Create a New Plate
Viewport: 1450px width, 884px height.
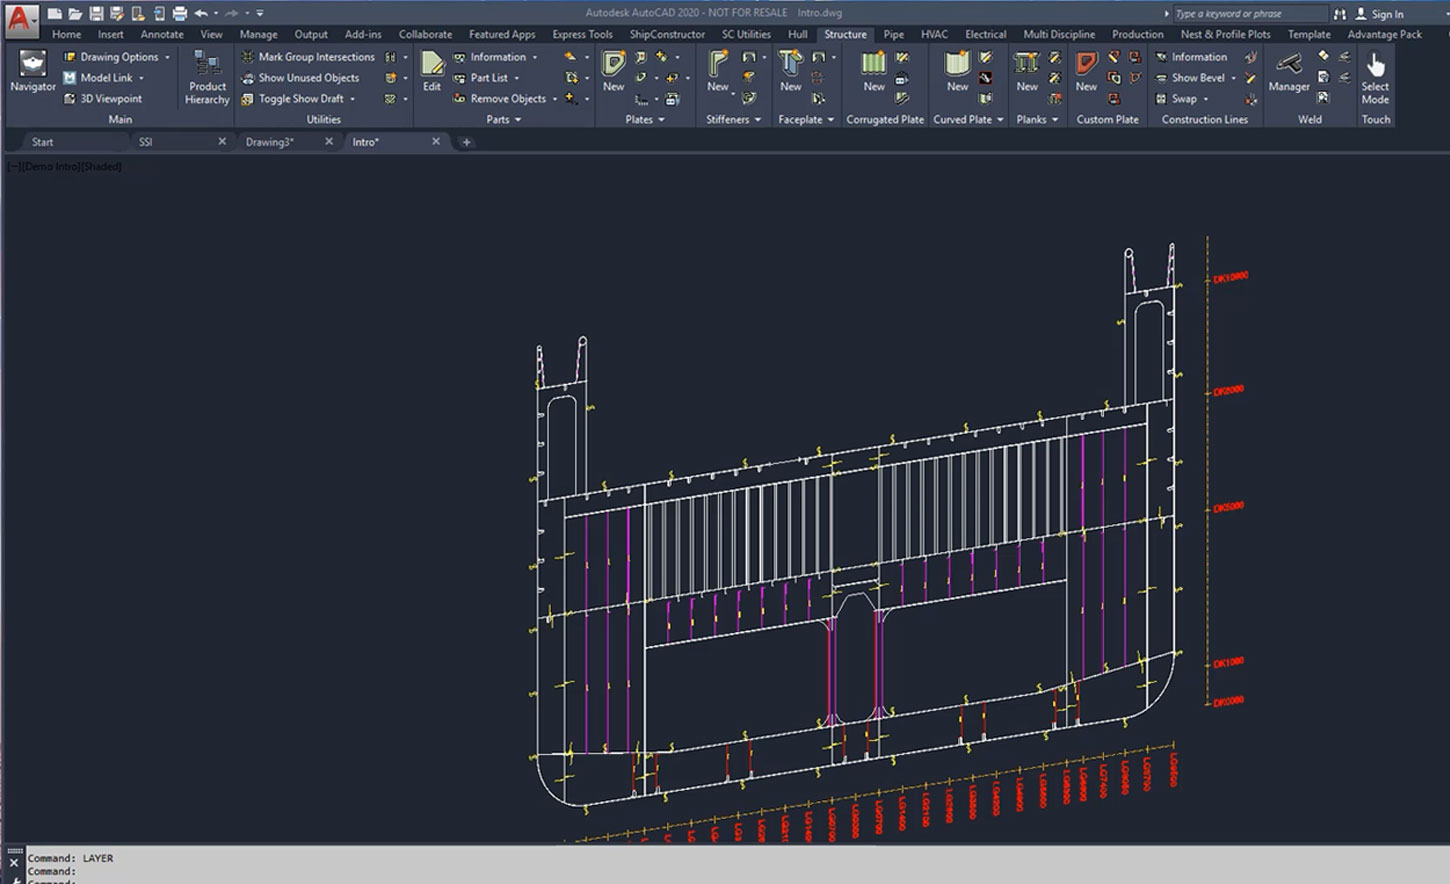click(x=613, y=72)
